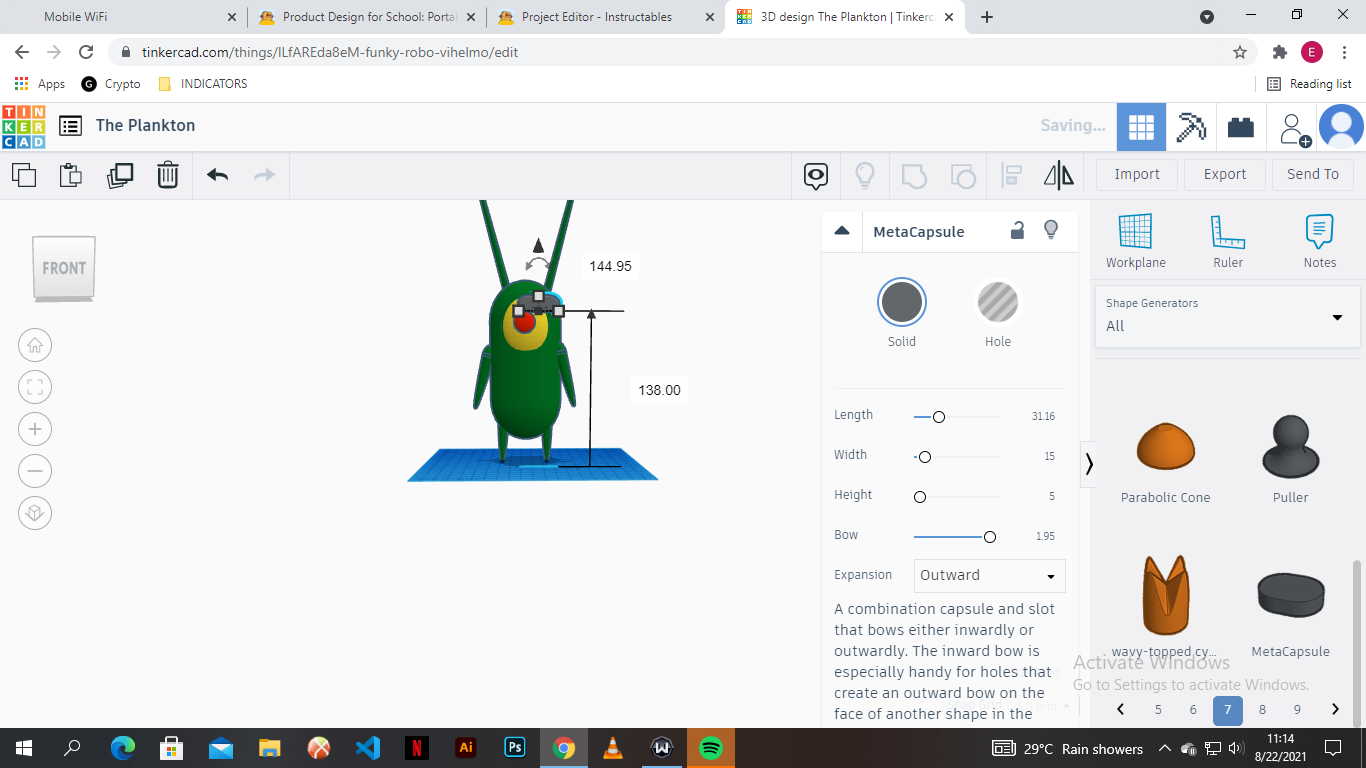Toggle the MetaCapsule lock icon
The image size is (1366, 768).
[1017, 231]
